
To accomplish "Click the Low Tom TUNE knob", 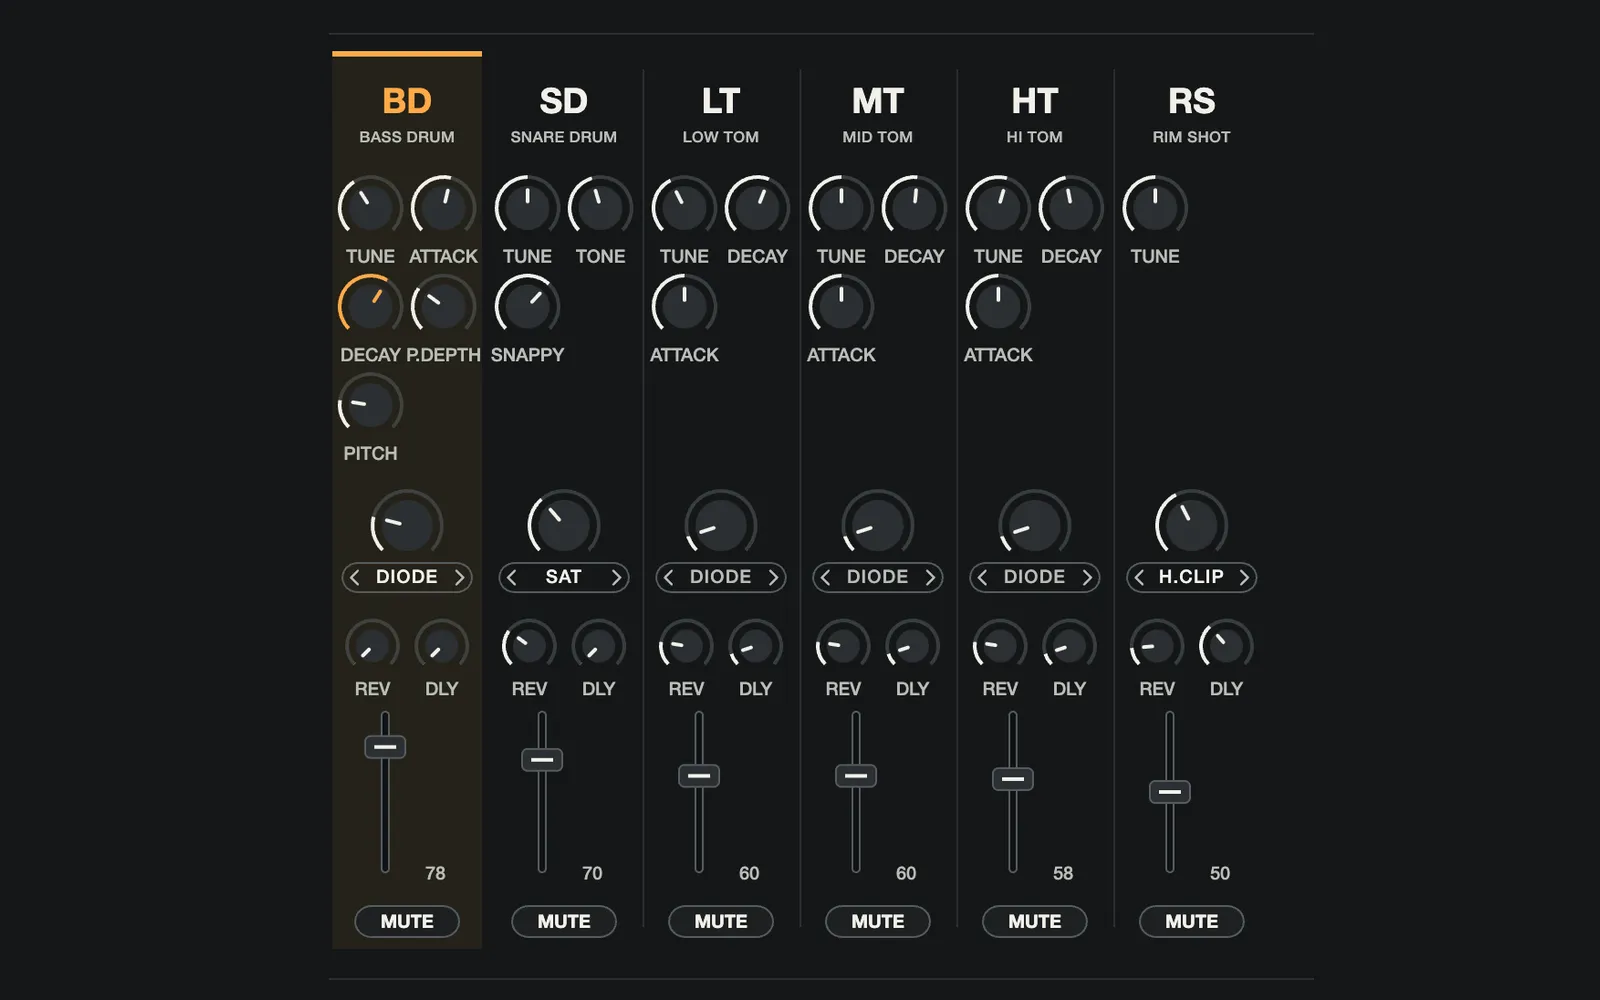I will [x=684, y=207].
